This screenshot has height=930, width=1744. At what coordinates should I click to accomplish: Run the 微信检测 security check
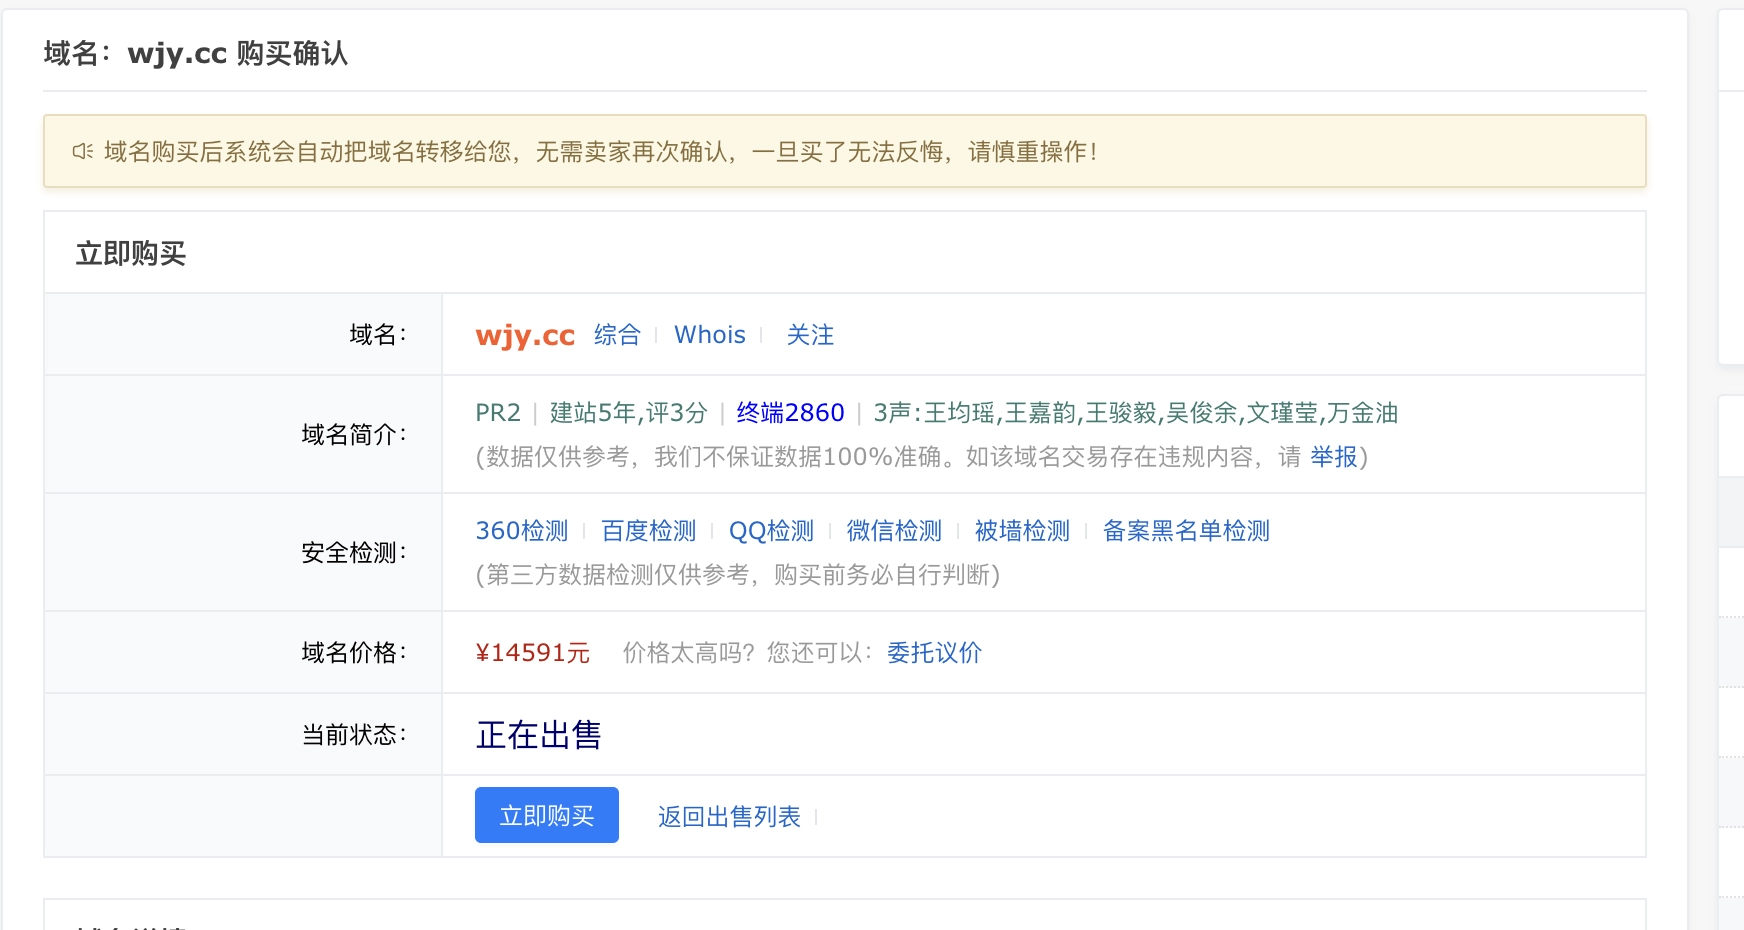(894, 531)
